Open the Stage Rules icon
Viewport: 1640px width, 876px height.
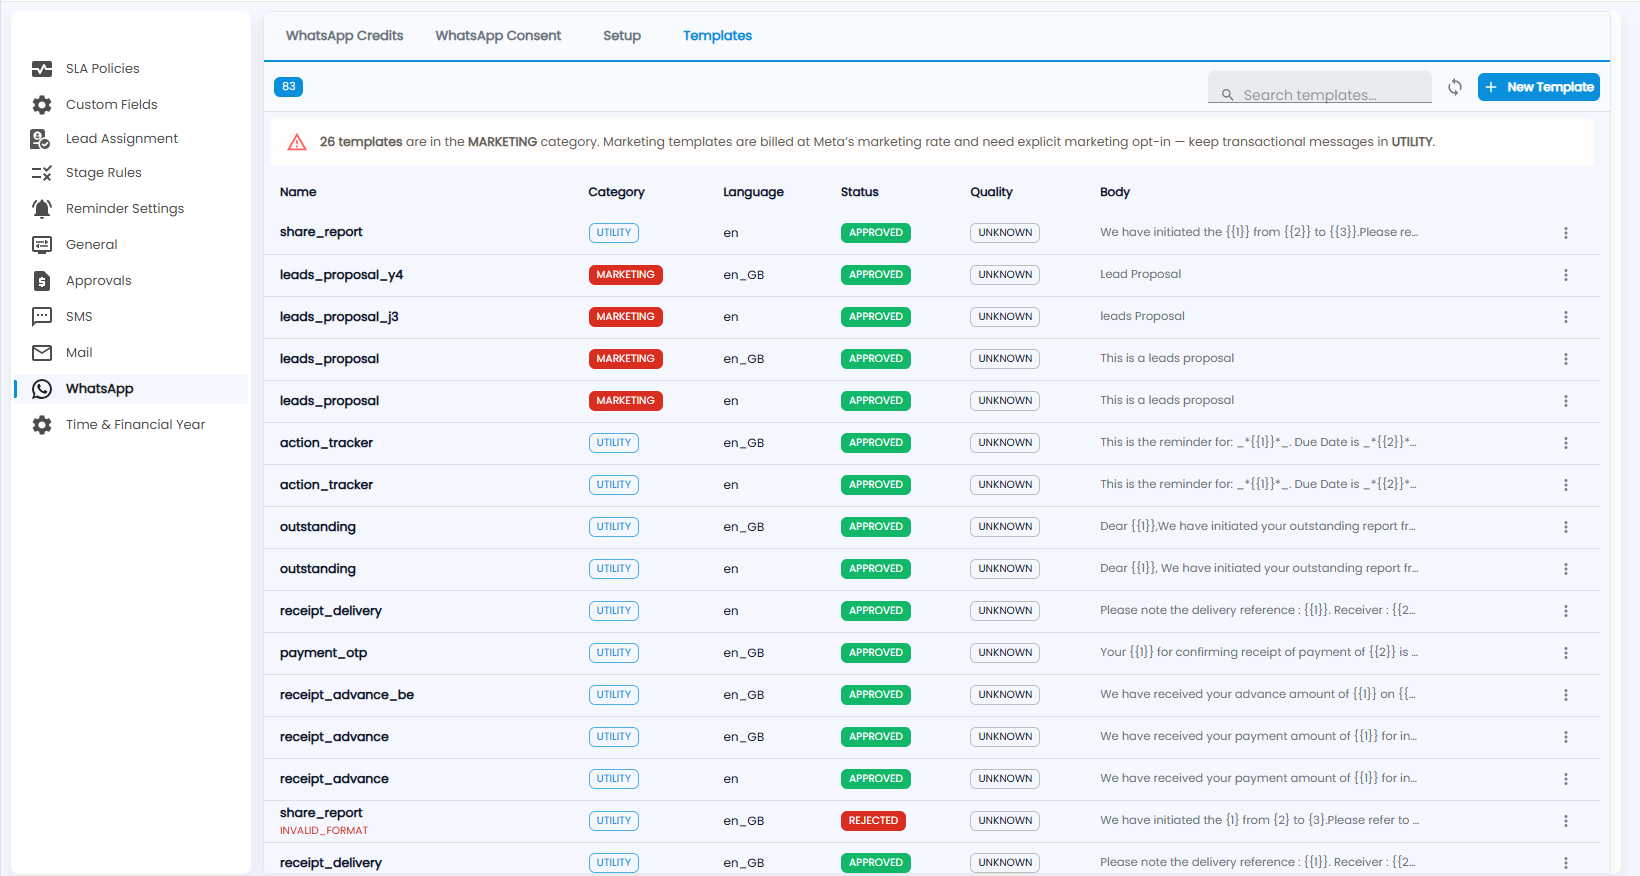click(x=42, y=173)
